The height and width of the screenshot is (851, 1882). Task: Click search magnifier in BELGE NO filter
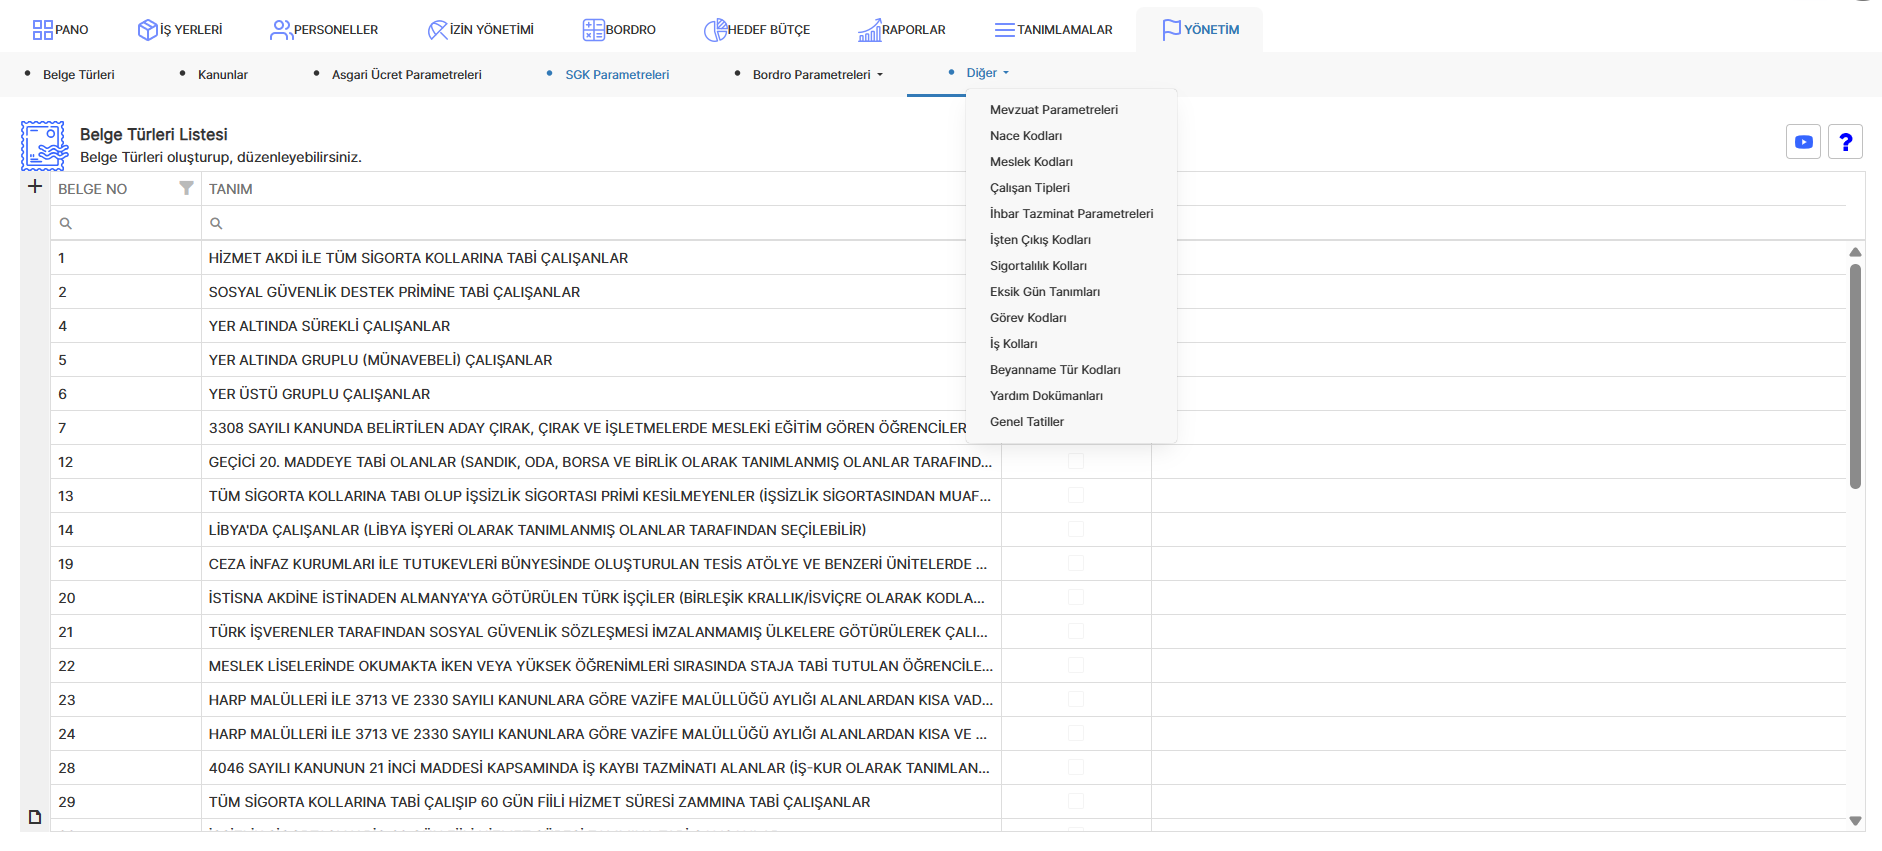point(66,223)
